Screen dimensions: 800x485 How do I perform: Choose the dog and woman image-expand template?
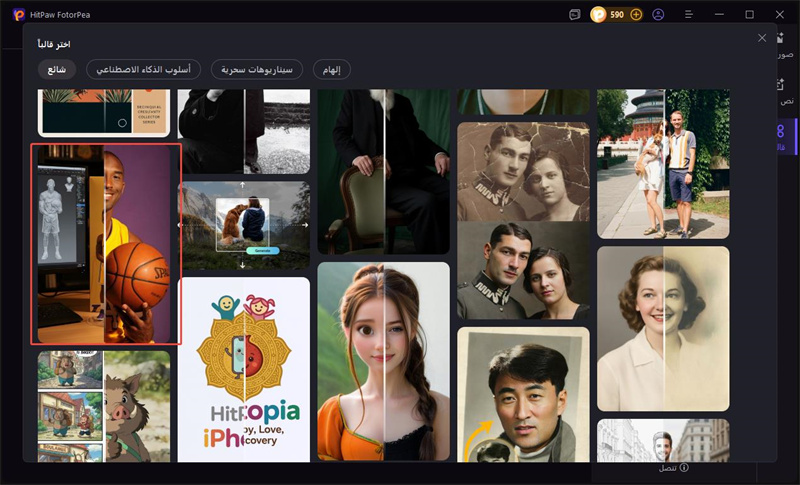243,225
